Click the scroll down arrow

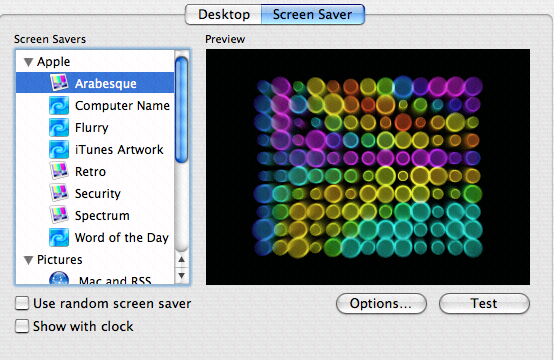(x=182, y=275)
